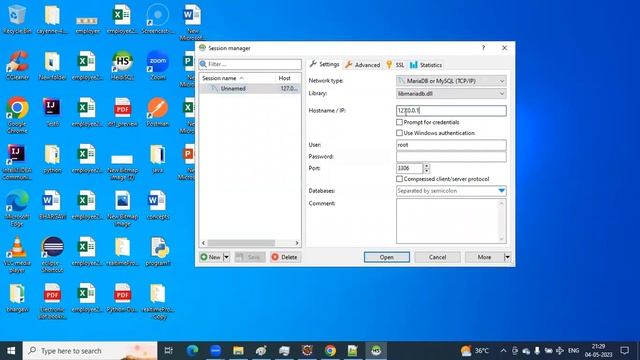Focus the taskbar search box

click(90, 351)
